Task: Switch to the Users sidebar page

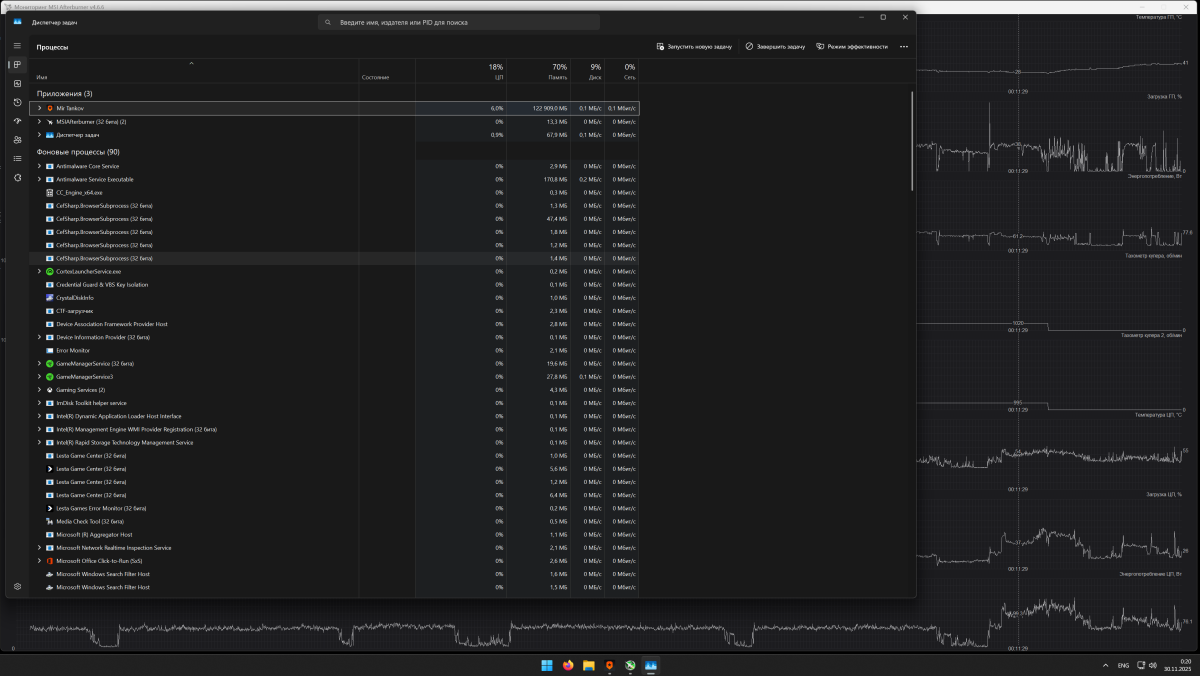Action: 17,140
